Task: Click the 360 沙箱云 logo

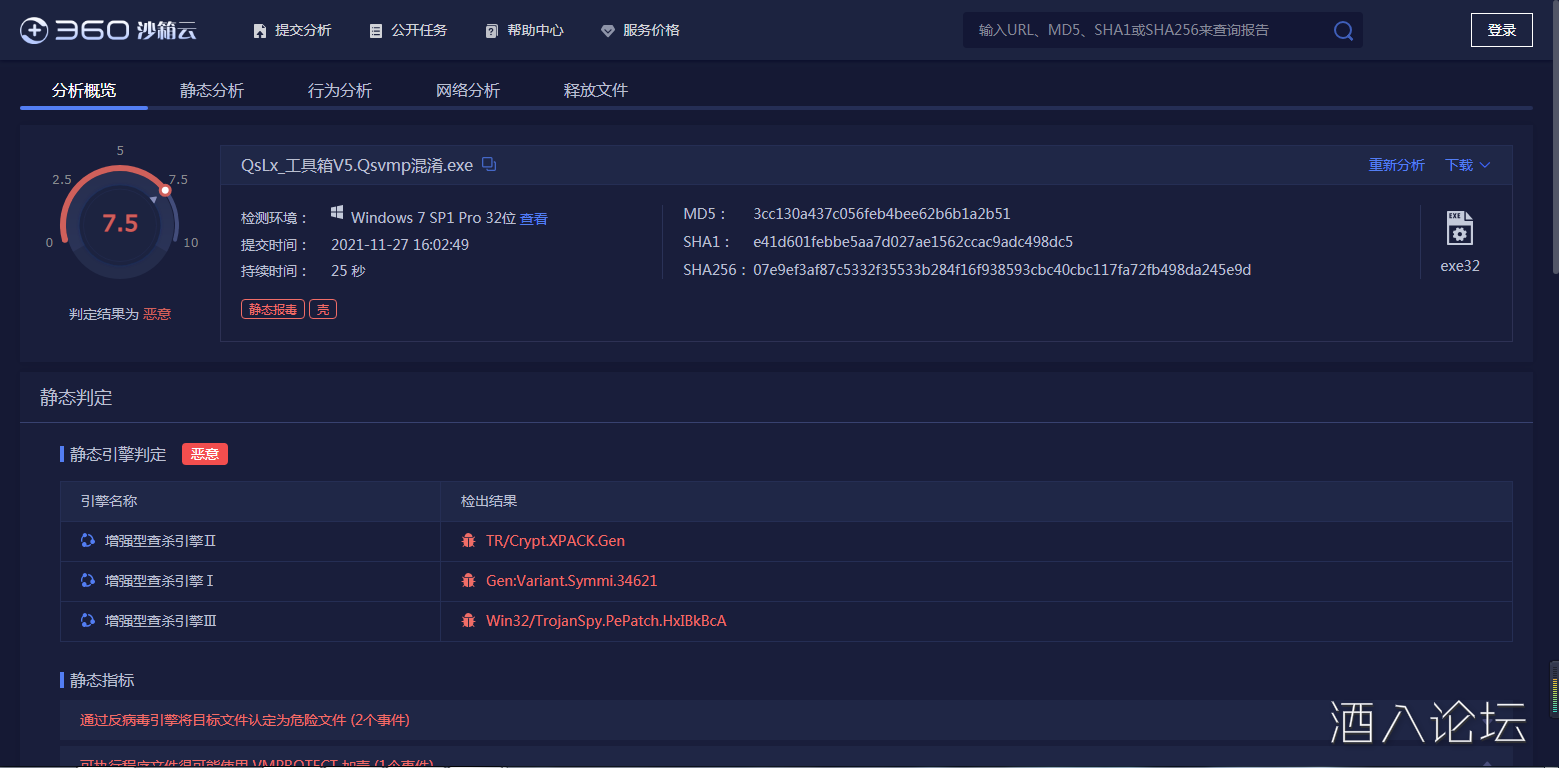Action: pyautogui.click(x=108, y=31)
